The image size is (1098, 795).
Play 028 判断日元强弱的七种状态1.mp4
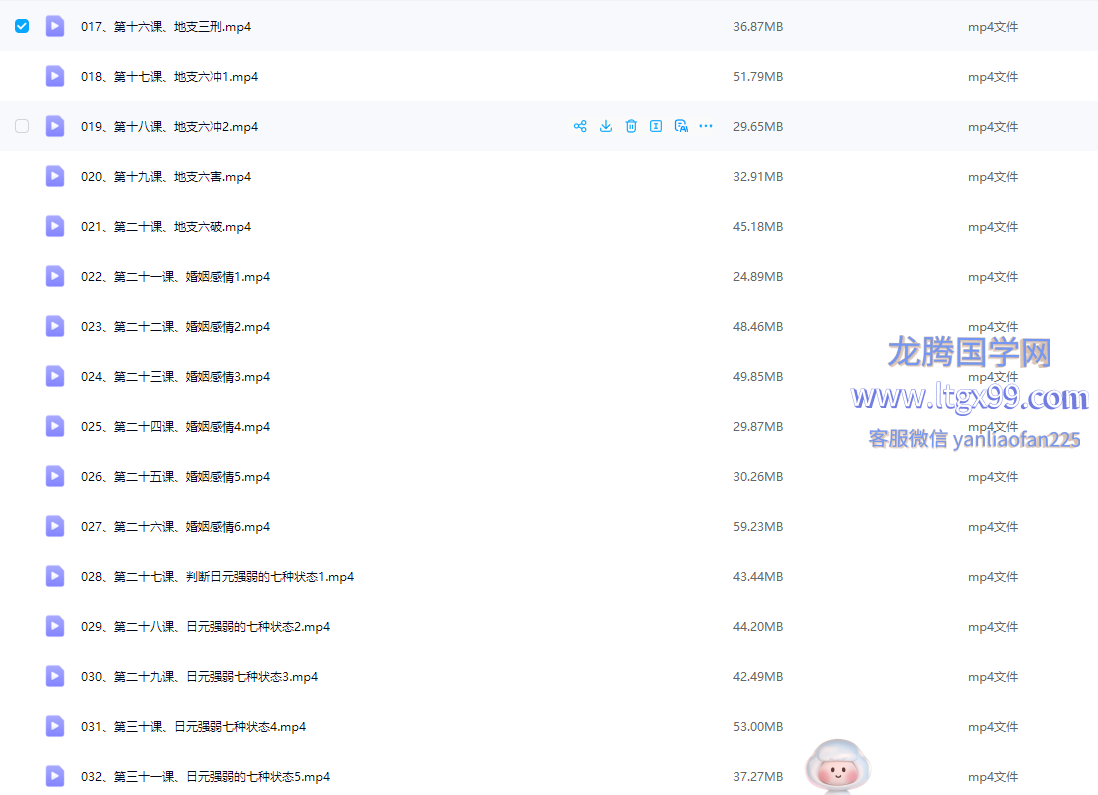click(x=217, y=577)
